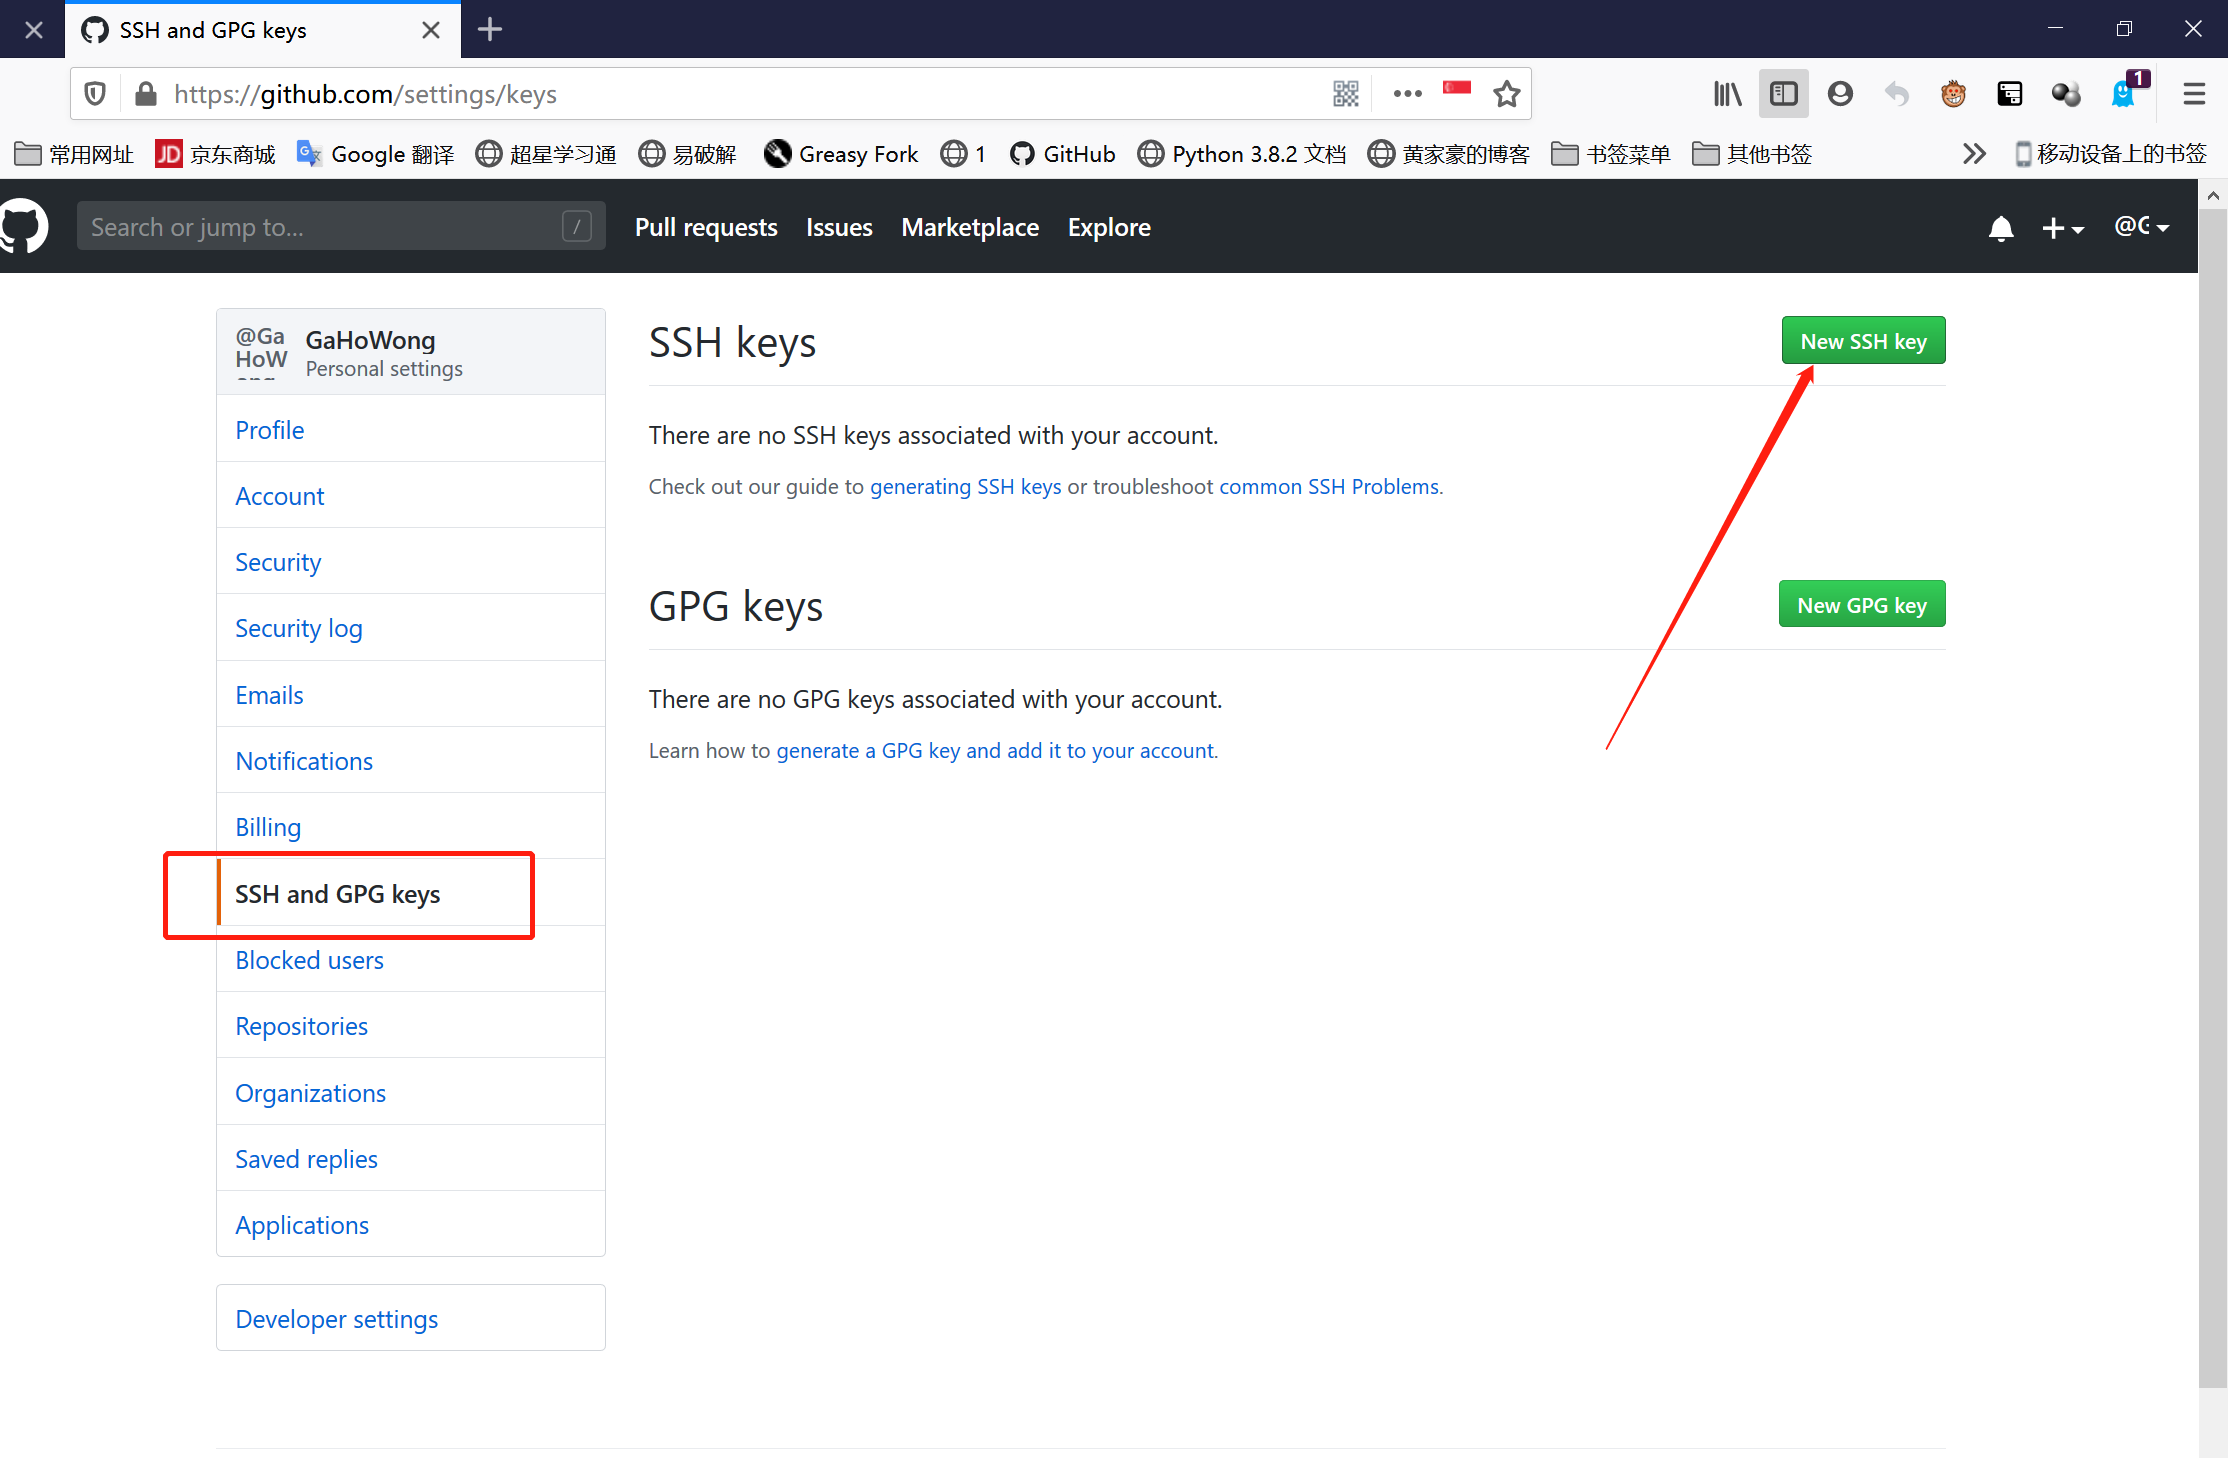Open generating SSH keys guide link
The height and width of the screenshot is (1458, 2228).
[965, 486]
